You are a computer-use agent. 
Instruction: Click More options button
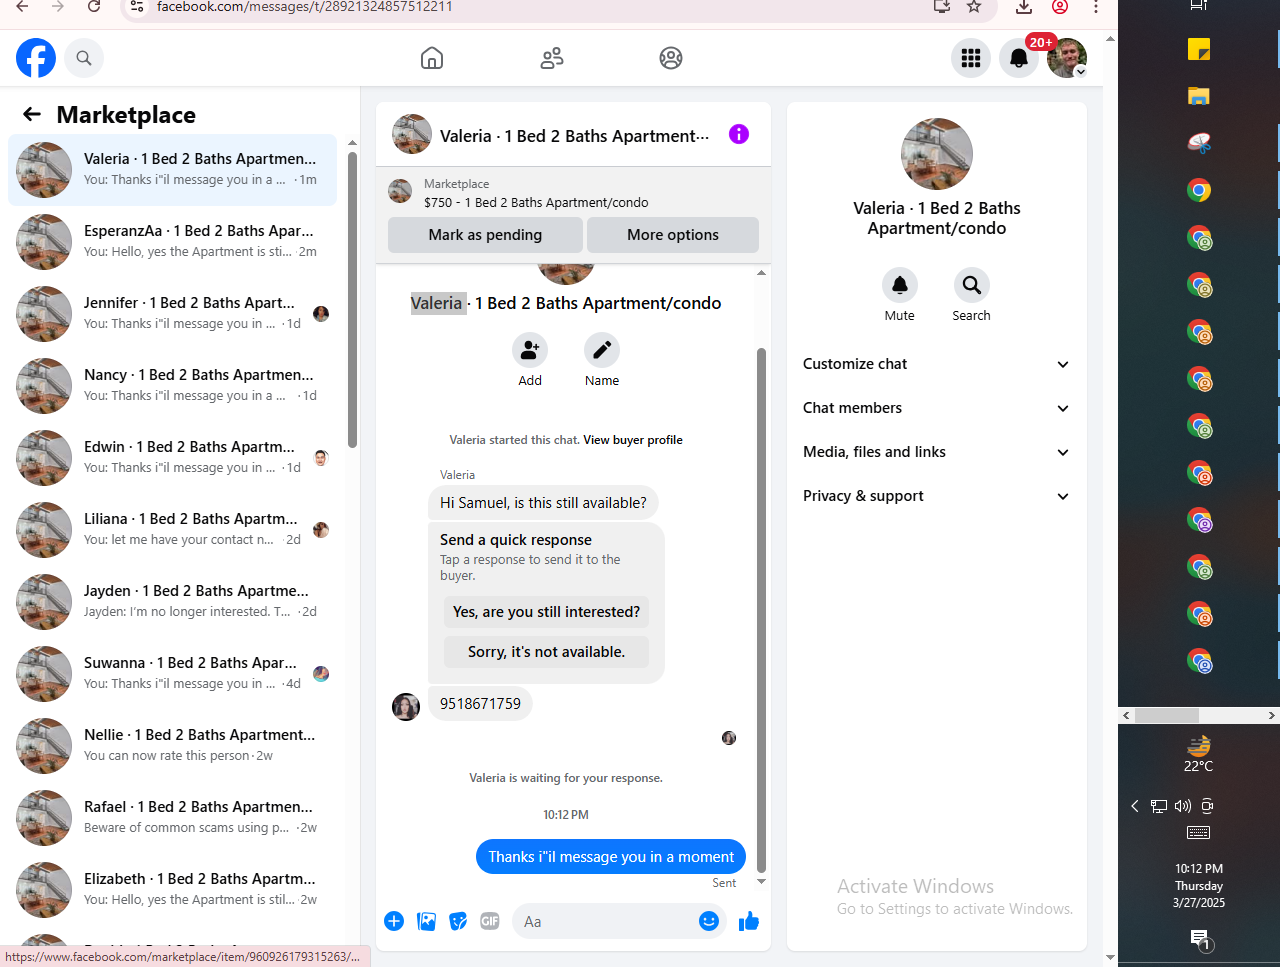pos(673,235)
